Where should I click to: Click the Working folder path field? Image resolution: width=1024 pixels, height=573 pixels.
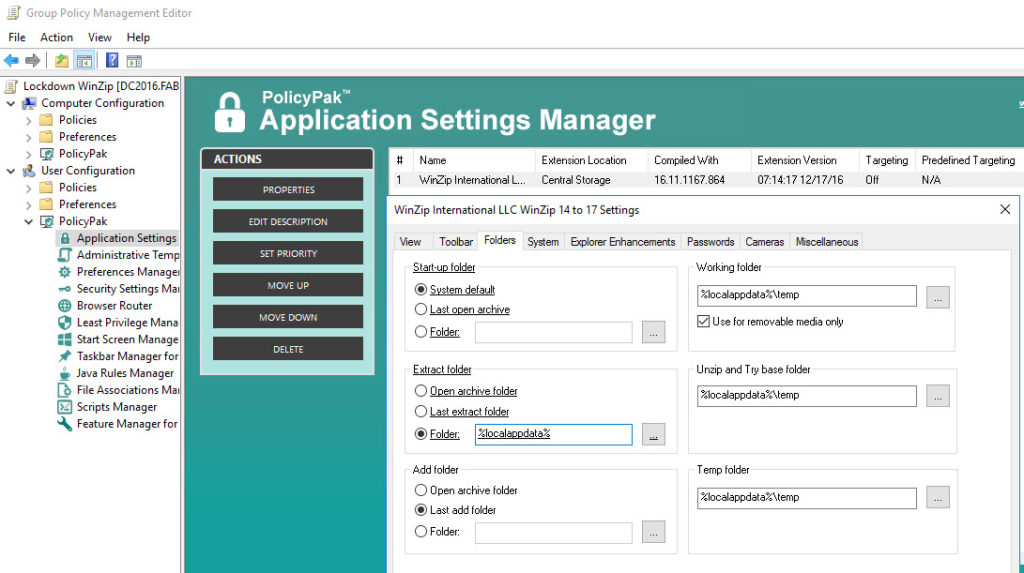tap(807, 295)
